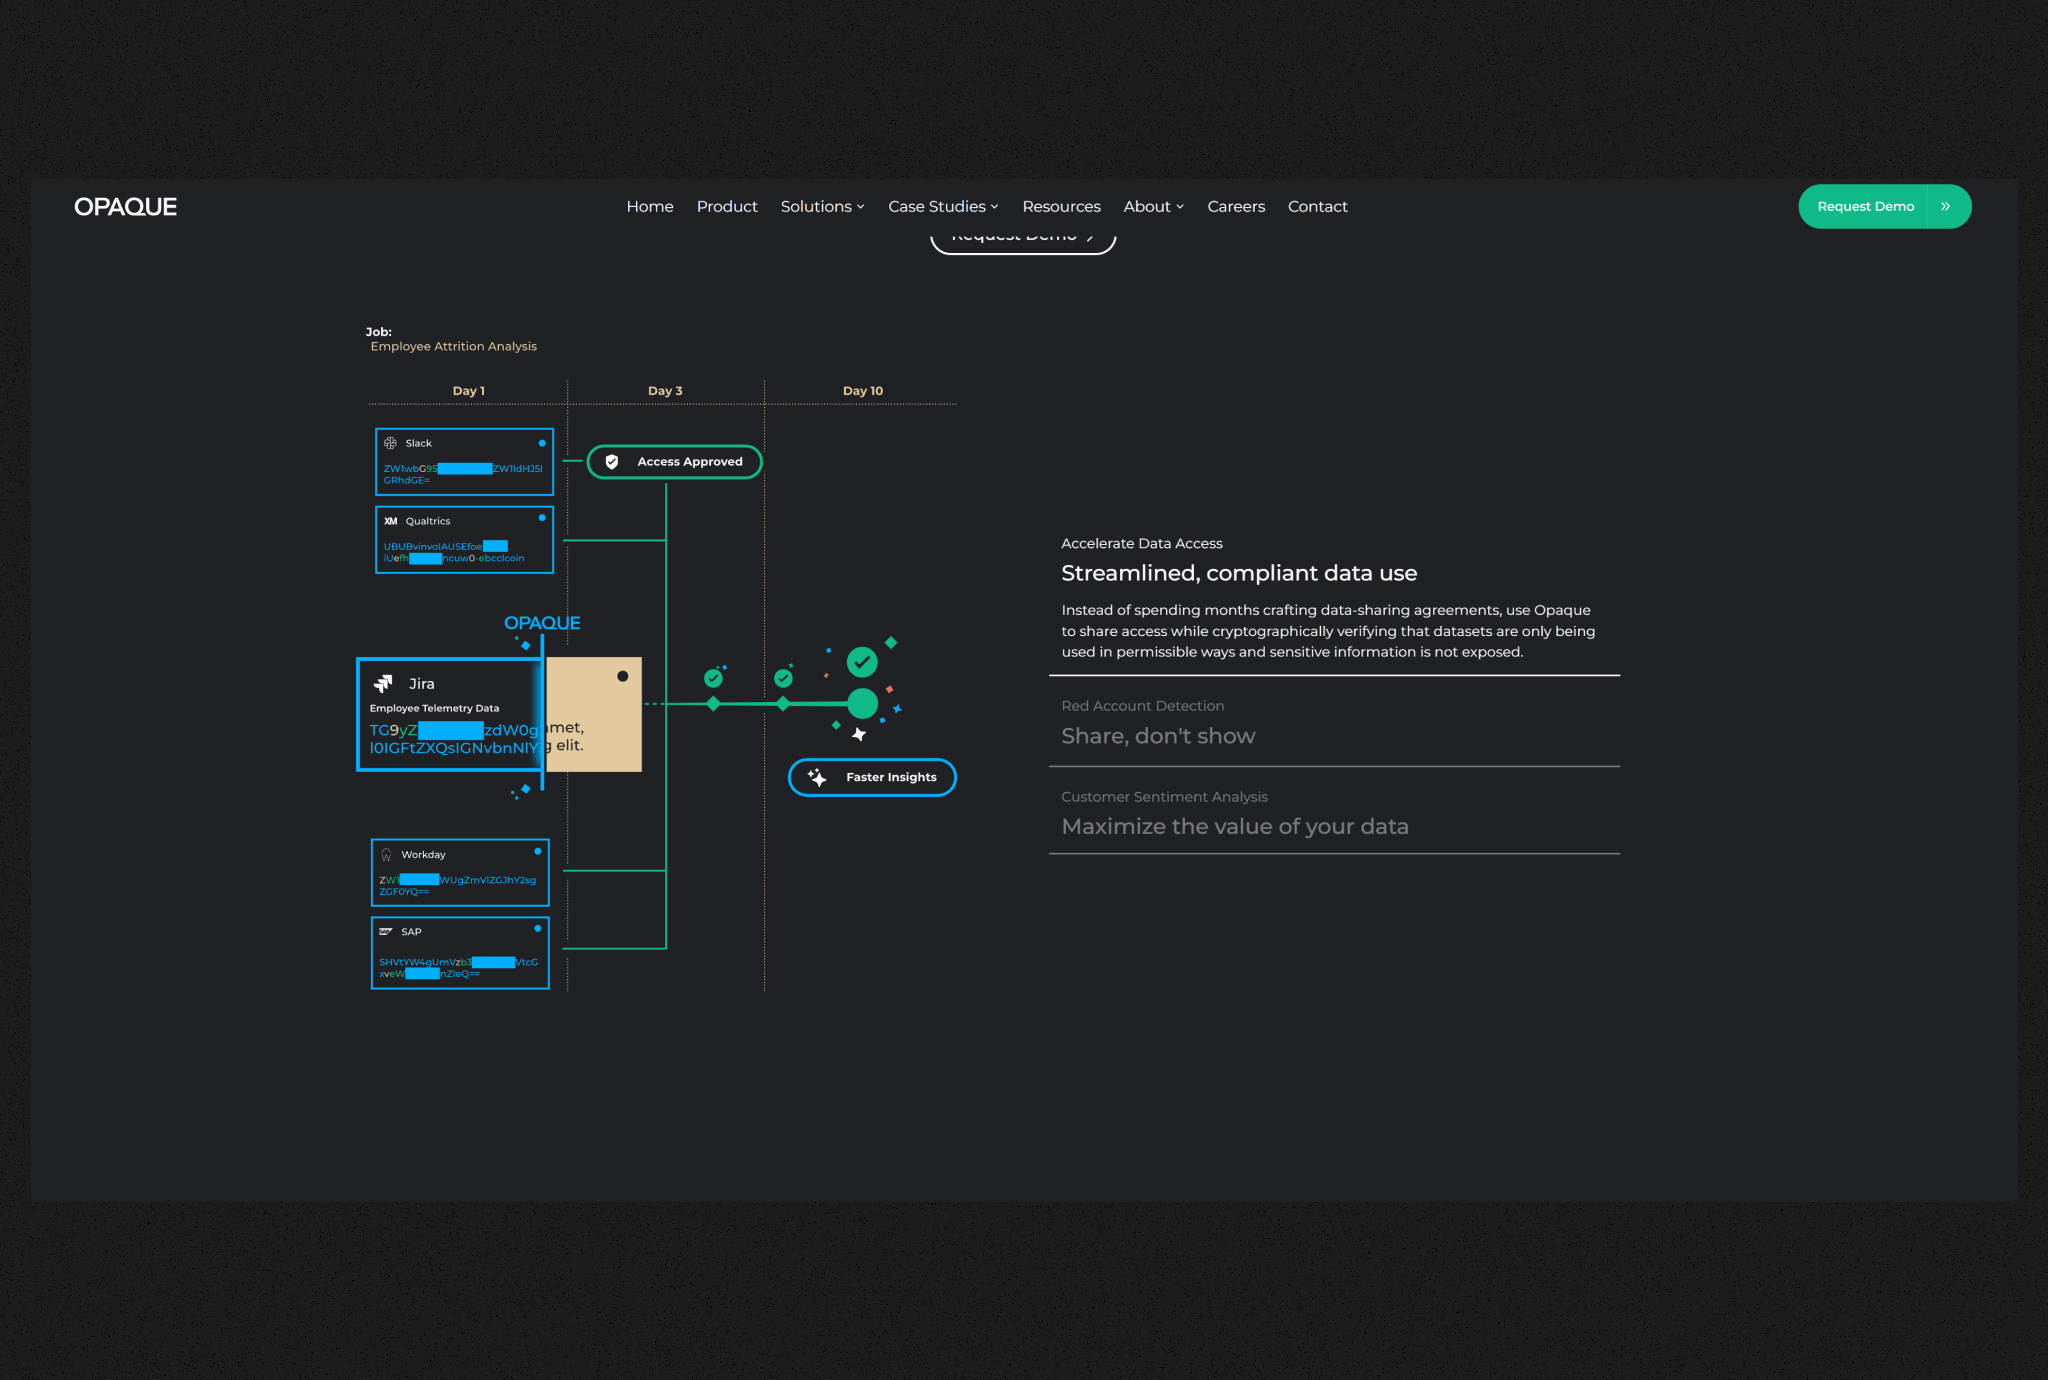Viewport: 2048px width, 1380px height.
Task: Click the Workday logo icon
Action: point(386,855)
